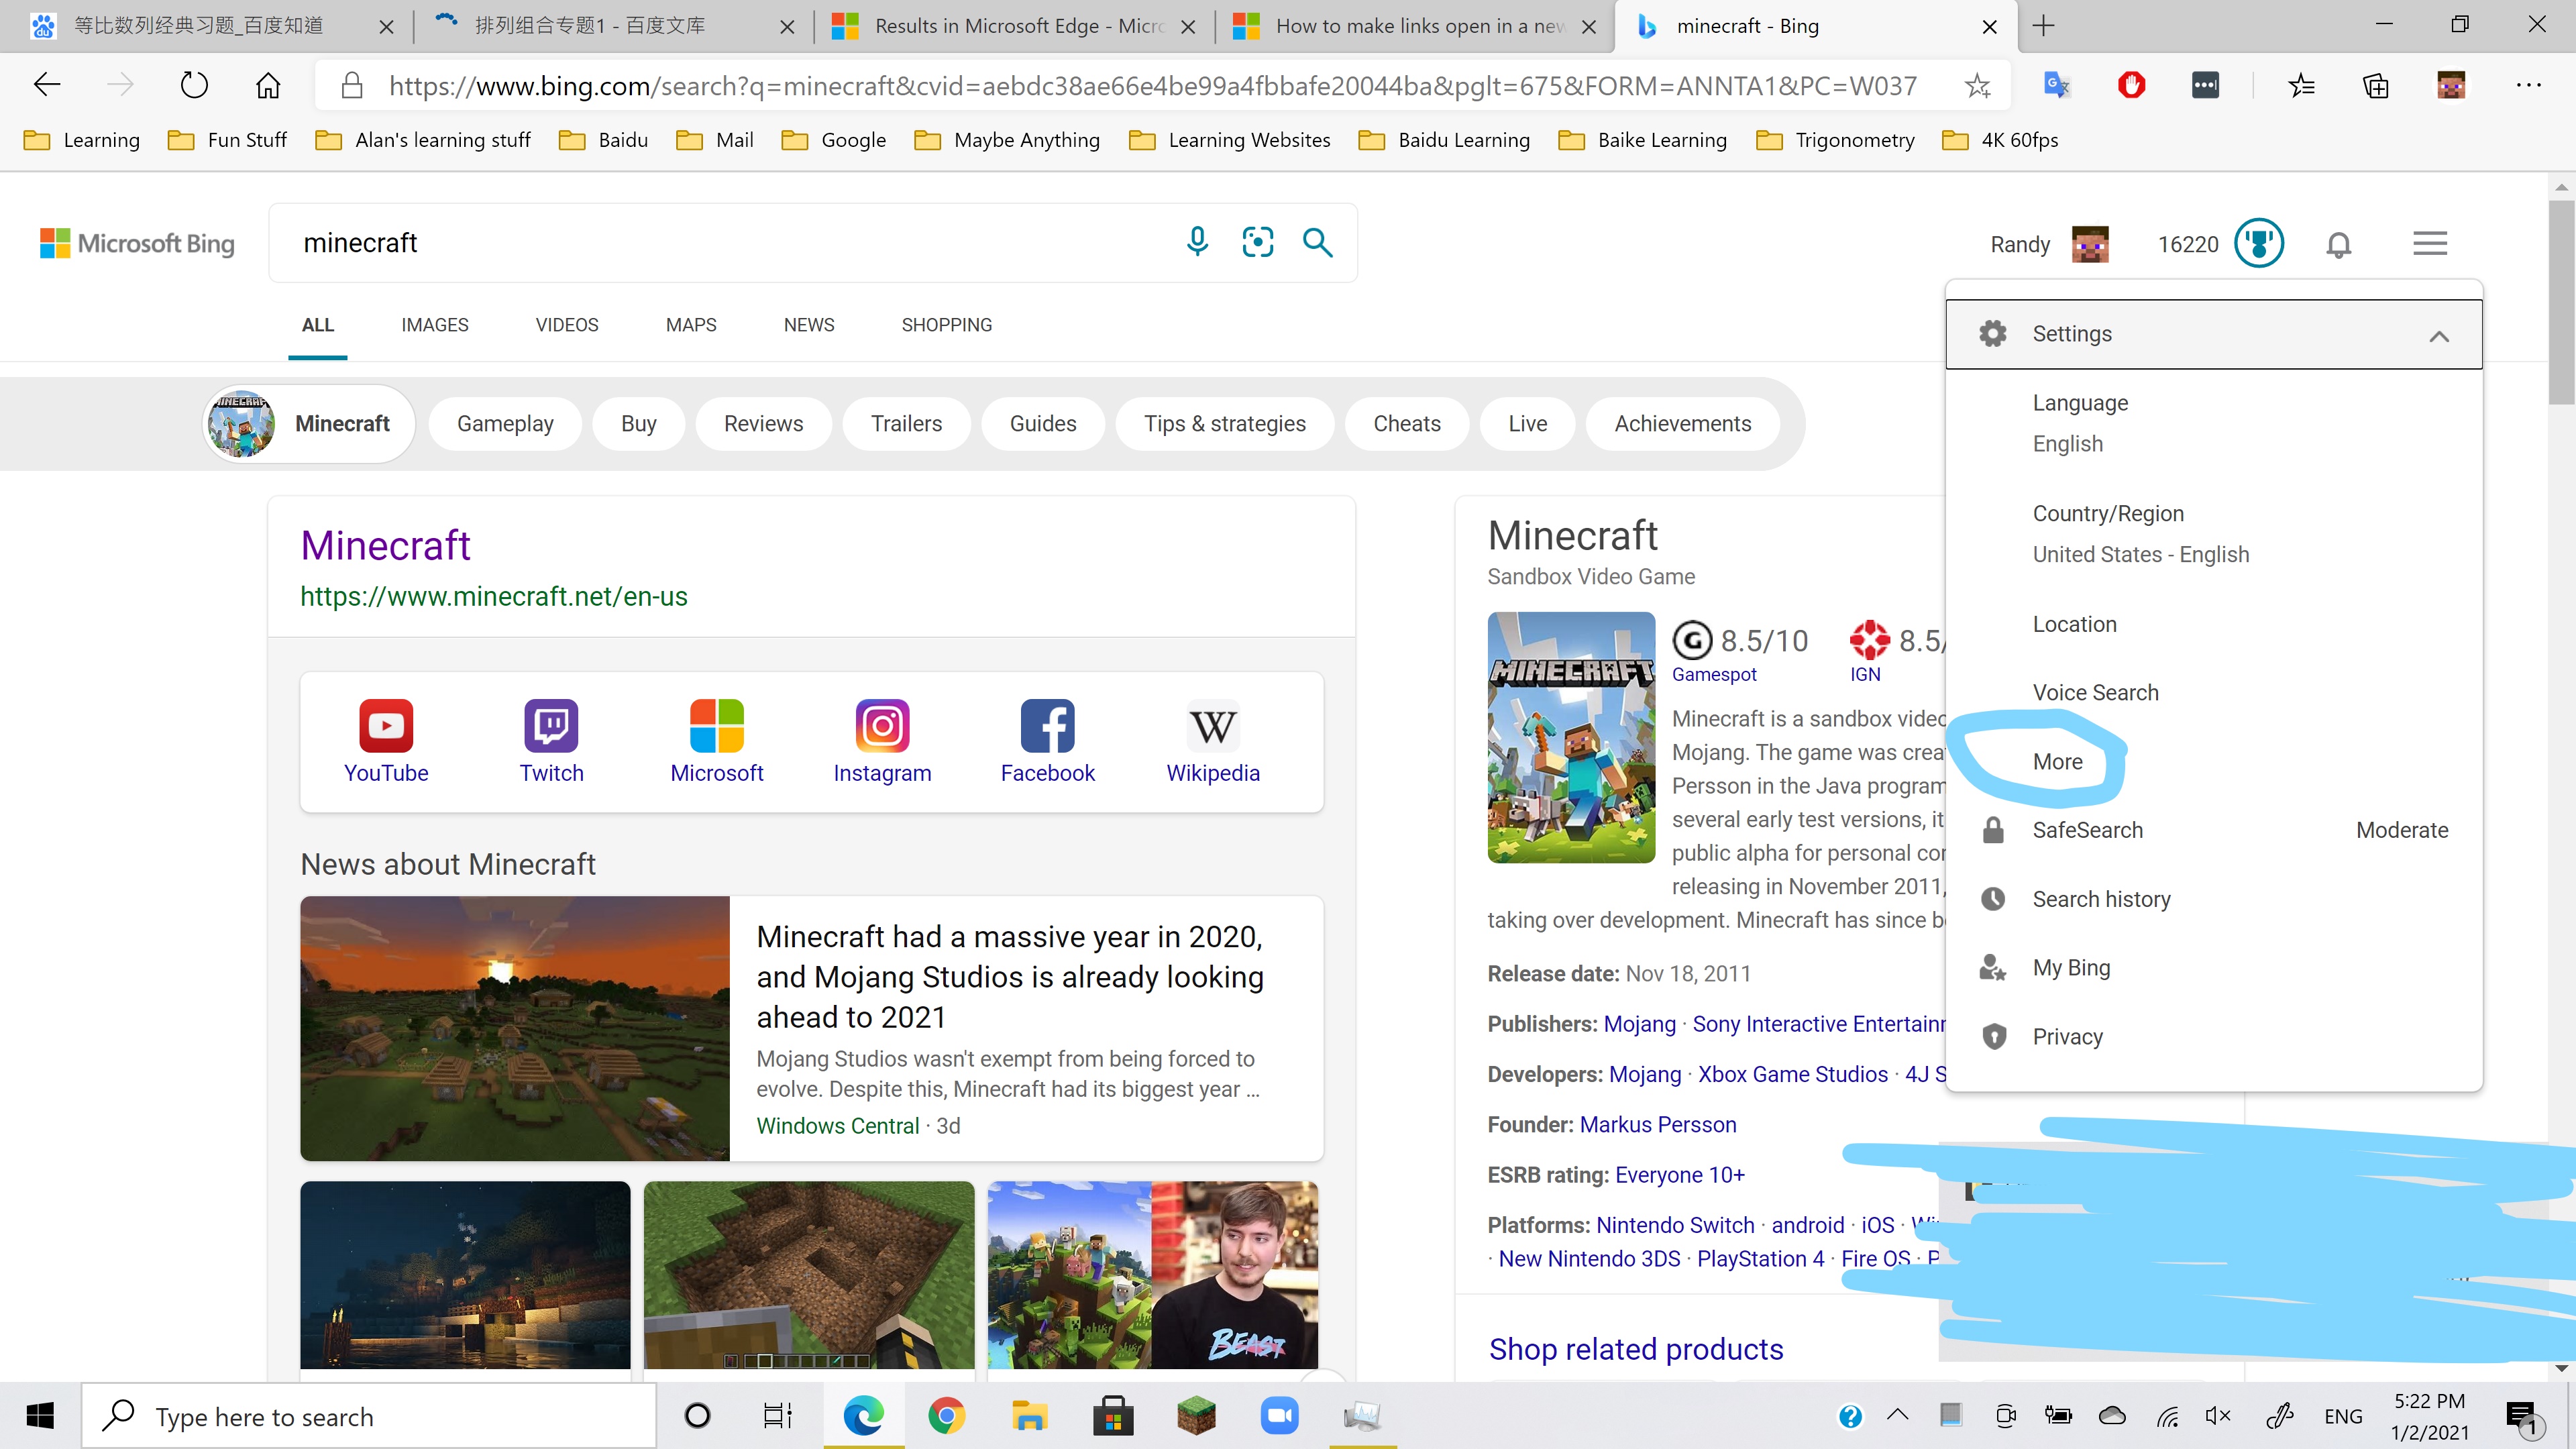Image resolution: width=2576 pixels, height=1449 pixels.
Task: Click the Gameplay filter chip
Action: (505, 424)
